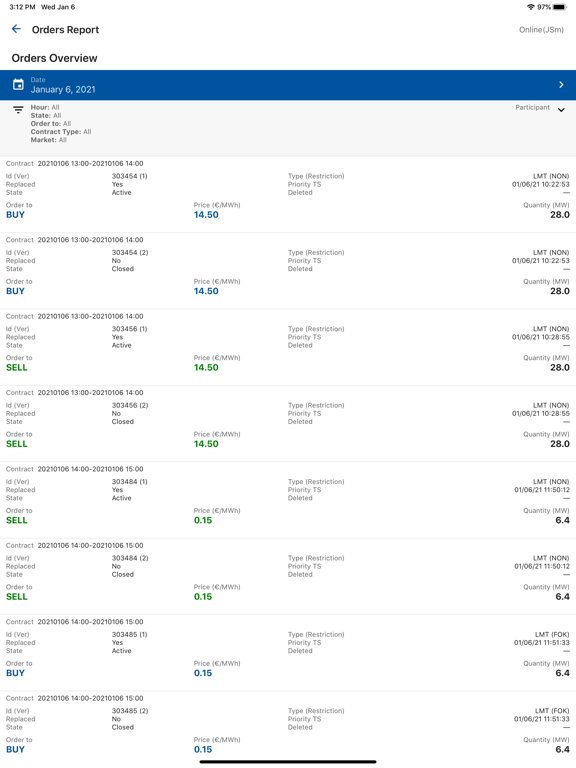Click the Market: All filter line
This screenshot has width=576, height=768.
48,140
